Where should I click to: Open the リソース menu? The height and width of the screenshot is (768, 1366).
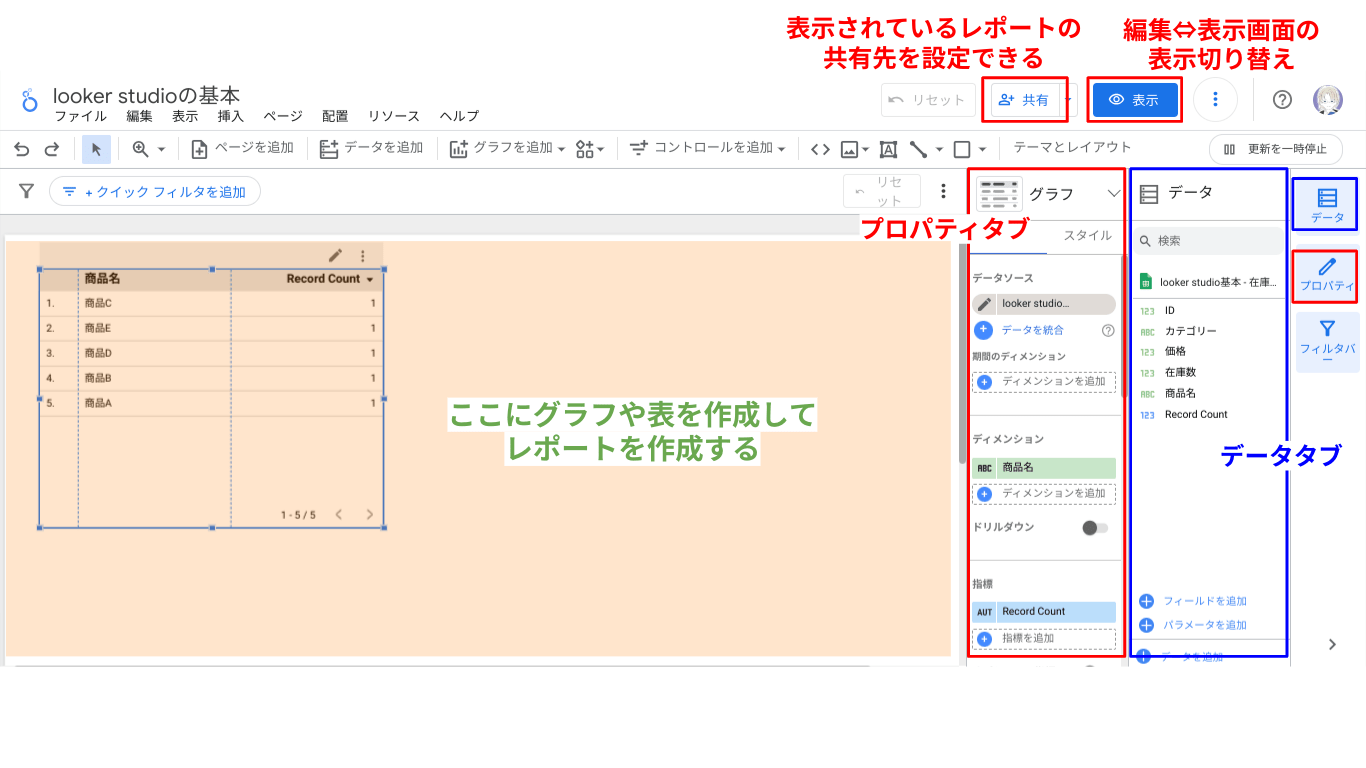coord(393,116)
